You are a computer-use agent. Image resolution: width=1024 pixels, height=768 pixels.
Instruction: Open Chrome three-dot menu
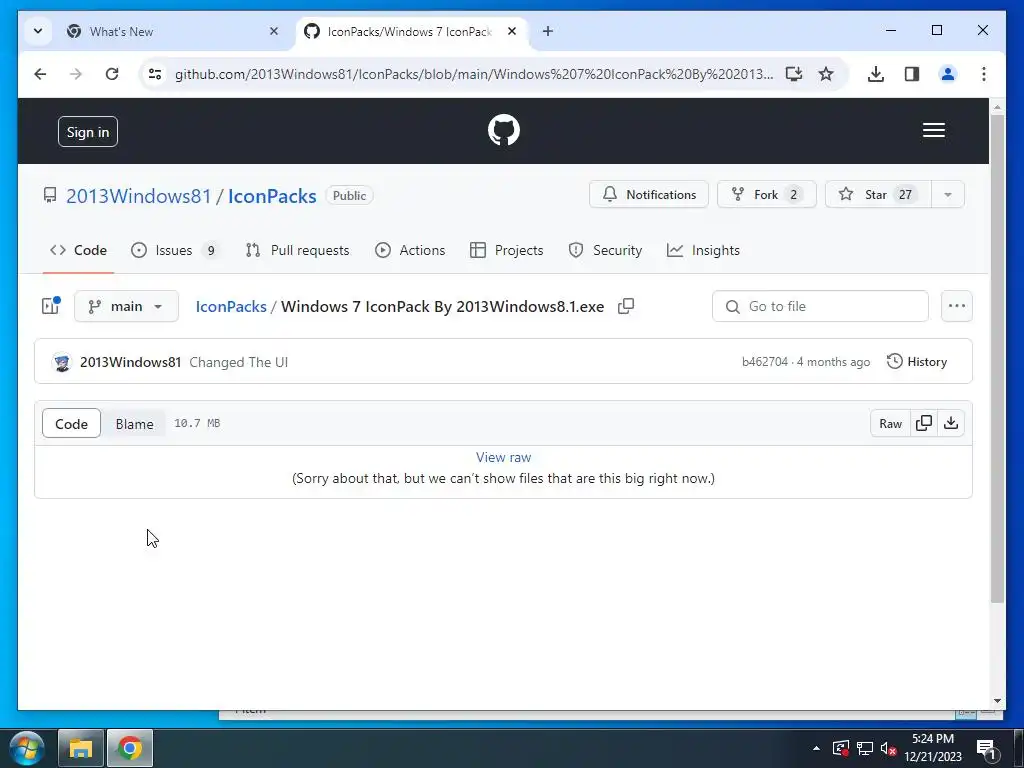click(x=984, y=74)
